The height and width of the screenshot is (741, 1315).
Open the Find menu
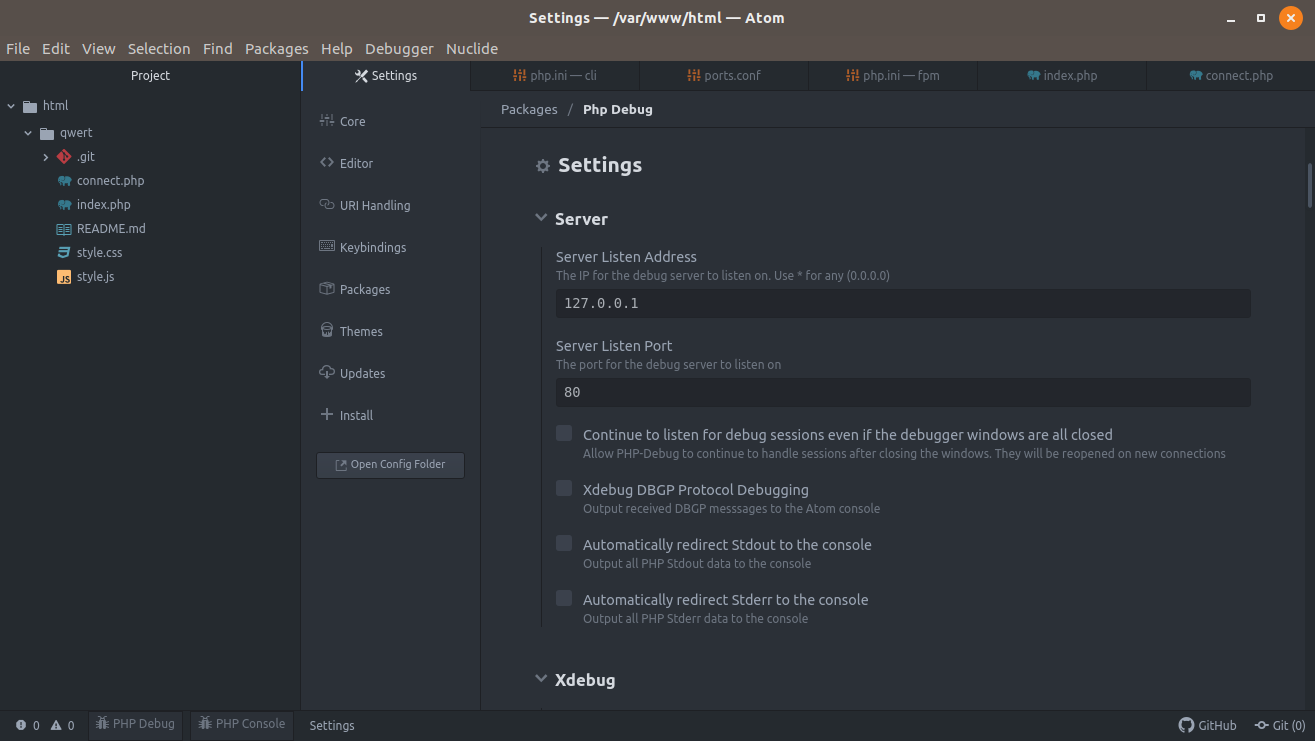[x=217, y=48]
